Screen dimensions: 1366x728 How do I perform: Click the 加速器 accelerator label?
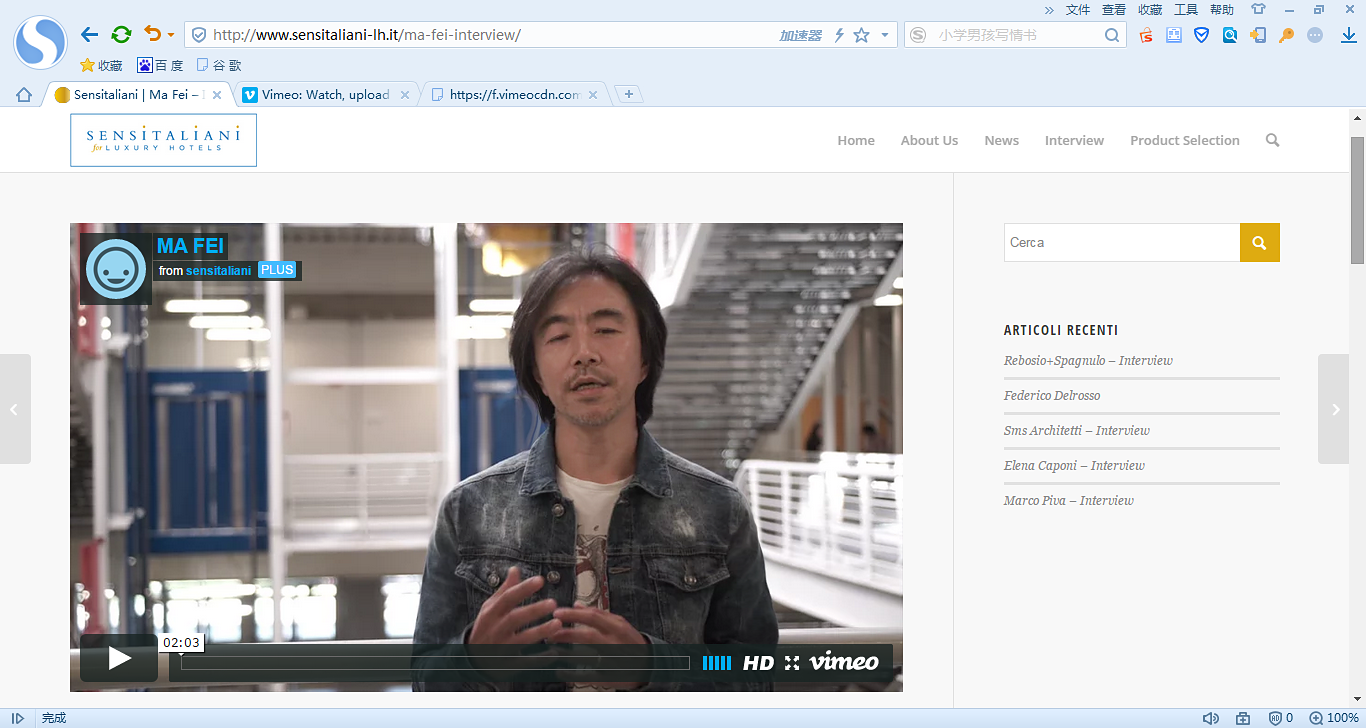tap(800, 35)
